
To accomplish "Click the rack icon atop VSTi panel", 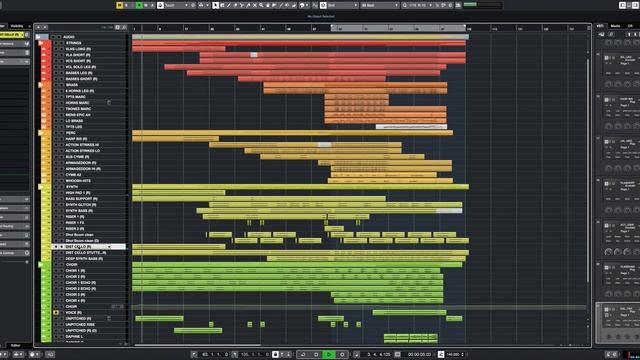I will click(601, 34).
